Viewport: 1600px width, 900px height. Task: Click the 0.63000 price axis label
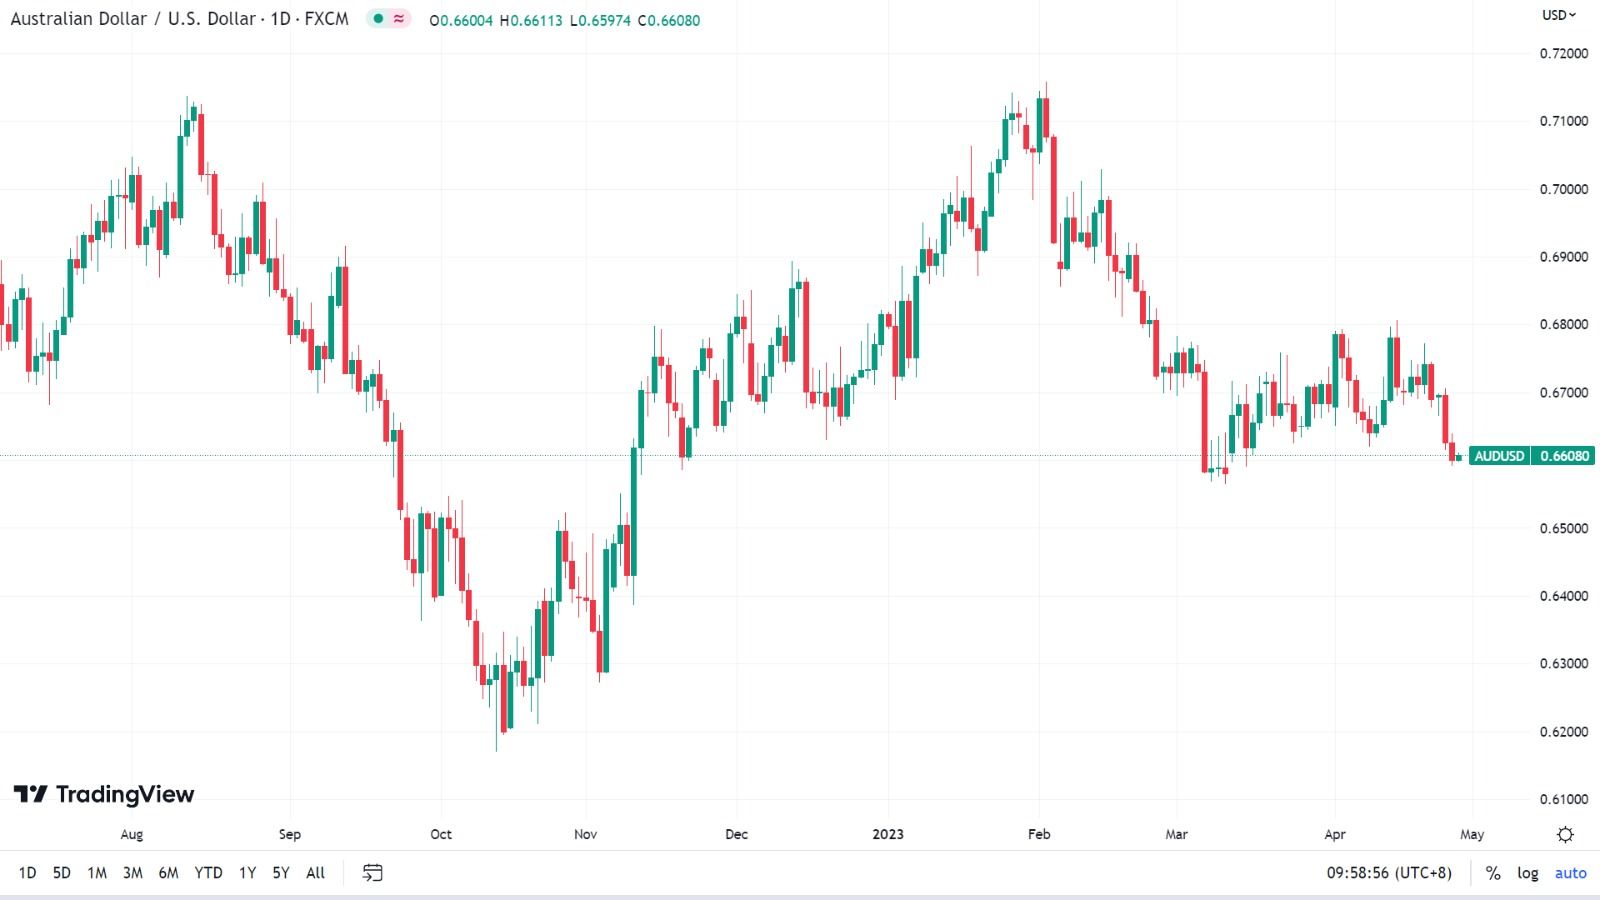[1564, 663]
